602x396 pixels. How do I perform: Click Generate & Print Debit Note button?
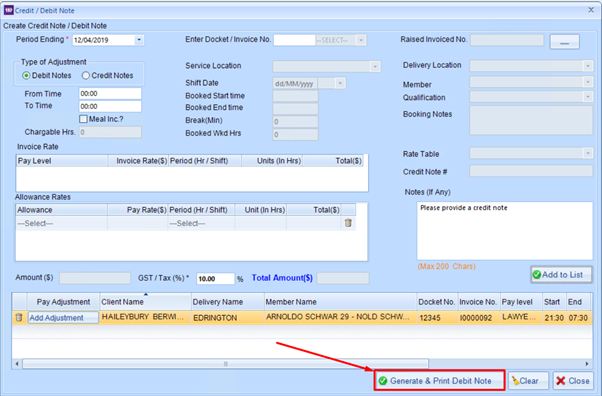click(x=439, y=381)
